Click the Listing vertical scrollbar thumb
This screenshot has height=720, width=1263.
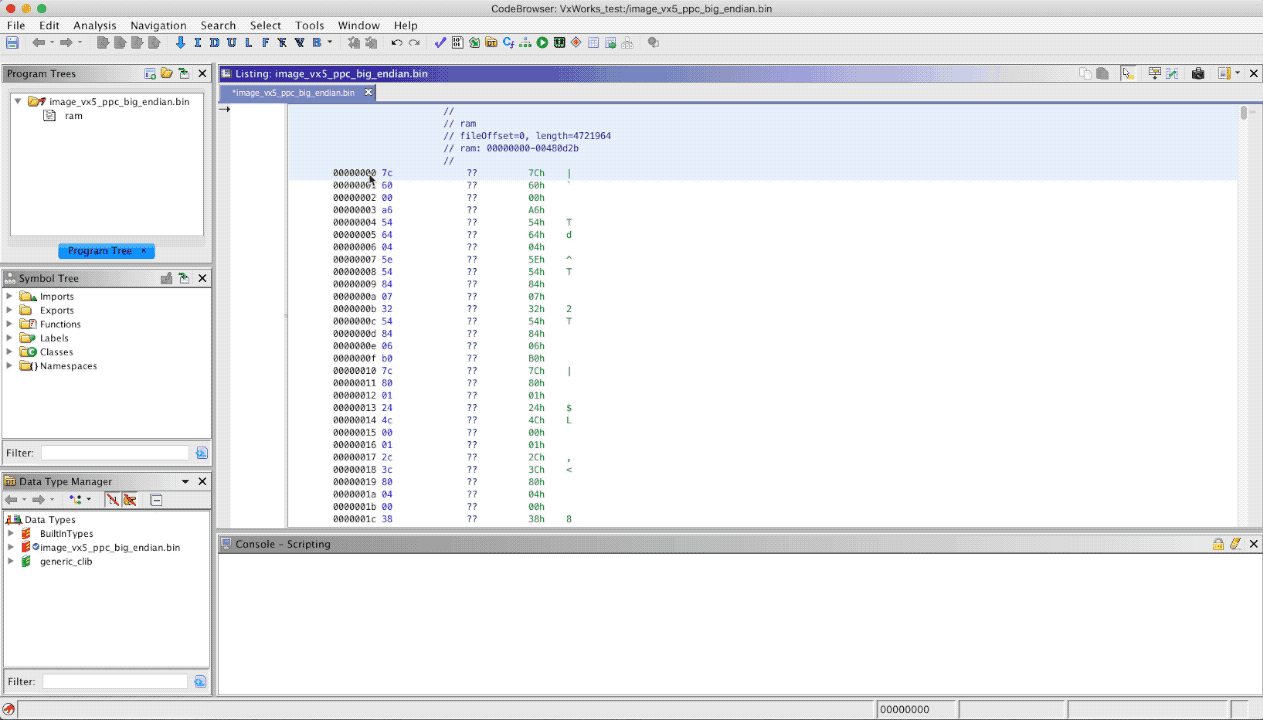(x=1244, y=113)
